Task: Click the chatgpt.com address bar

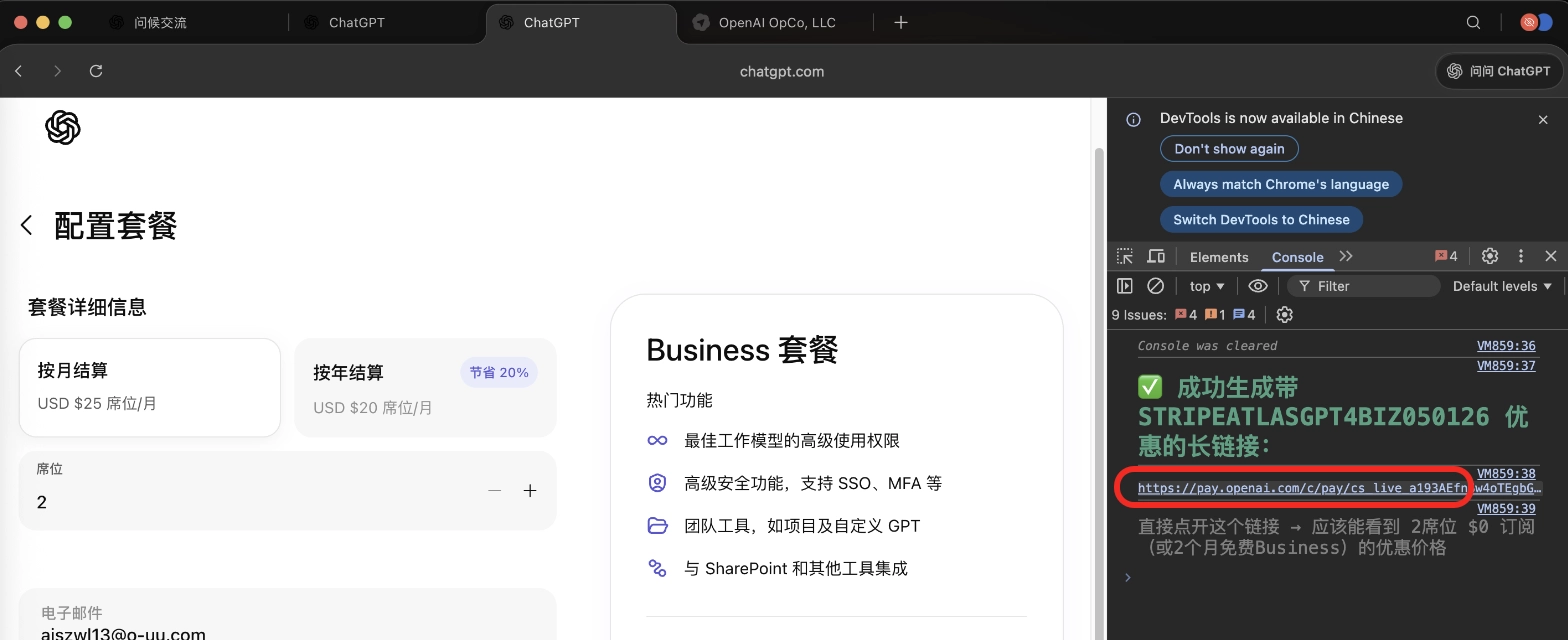Action: click(782, 71)
